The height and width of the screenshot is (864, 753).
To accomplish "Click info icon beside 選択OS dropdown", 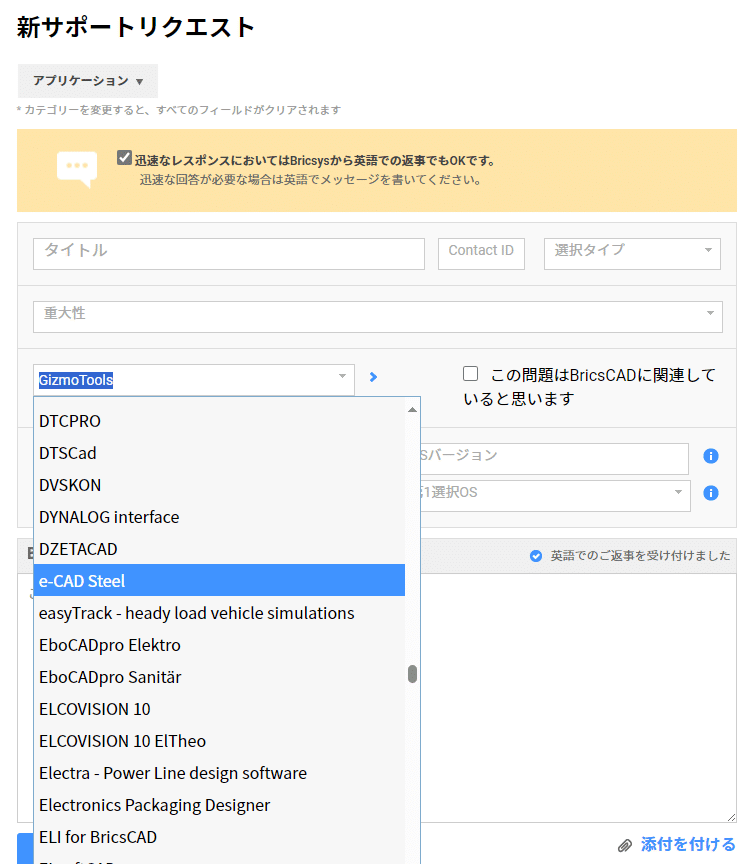I will click(711, 493).
